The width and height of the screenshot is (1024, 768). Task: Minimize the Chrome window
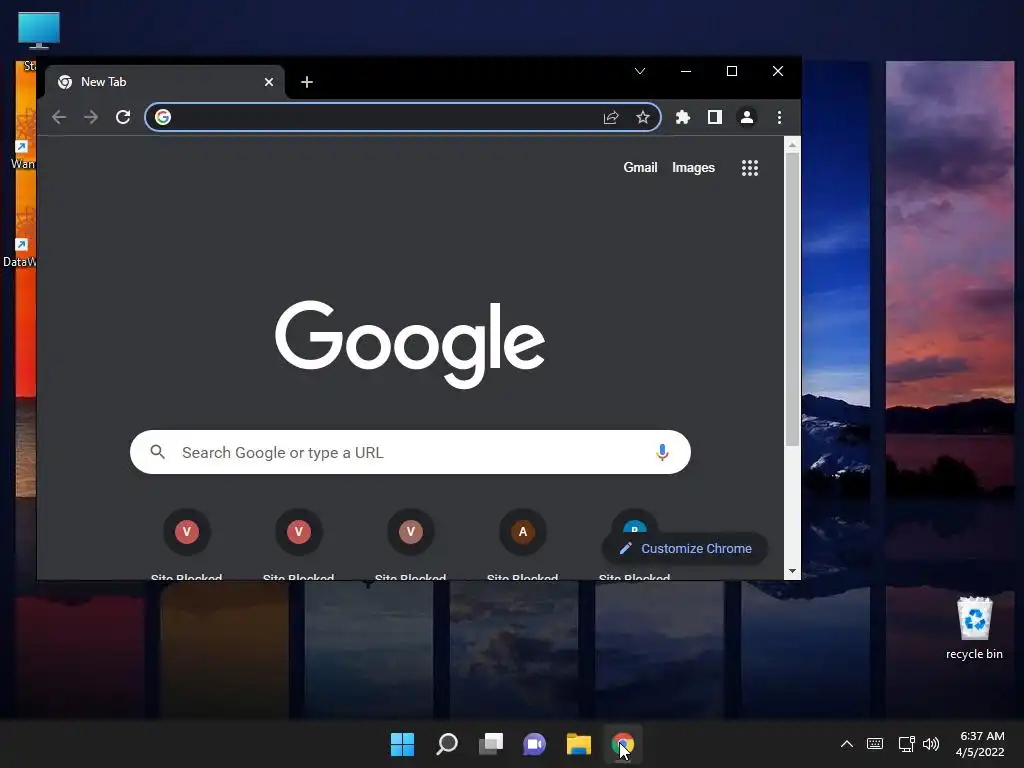click(686, 71)
